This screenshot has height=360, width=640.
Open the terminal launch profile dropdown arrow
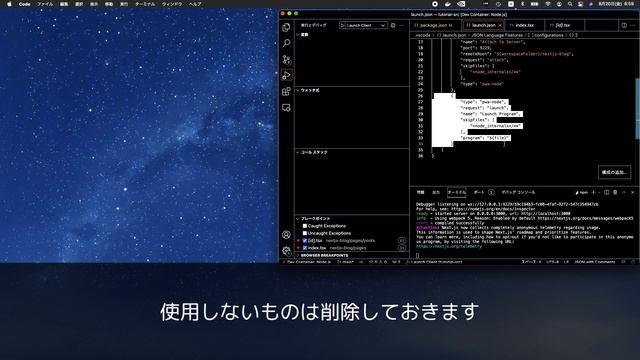[x=598, y=192]
